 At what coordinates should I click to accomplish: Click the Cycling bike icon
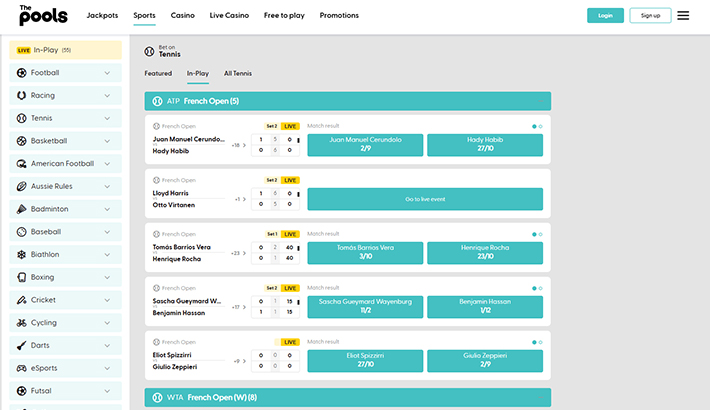(21, 323)
